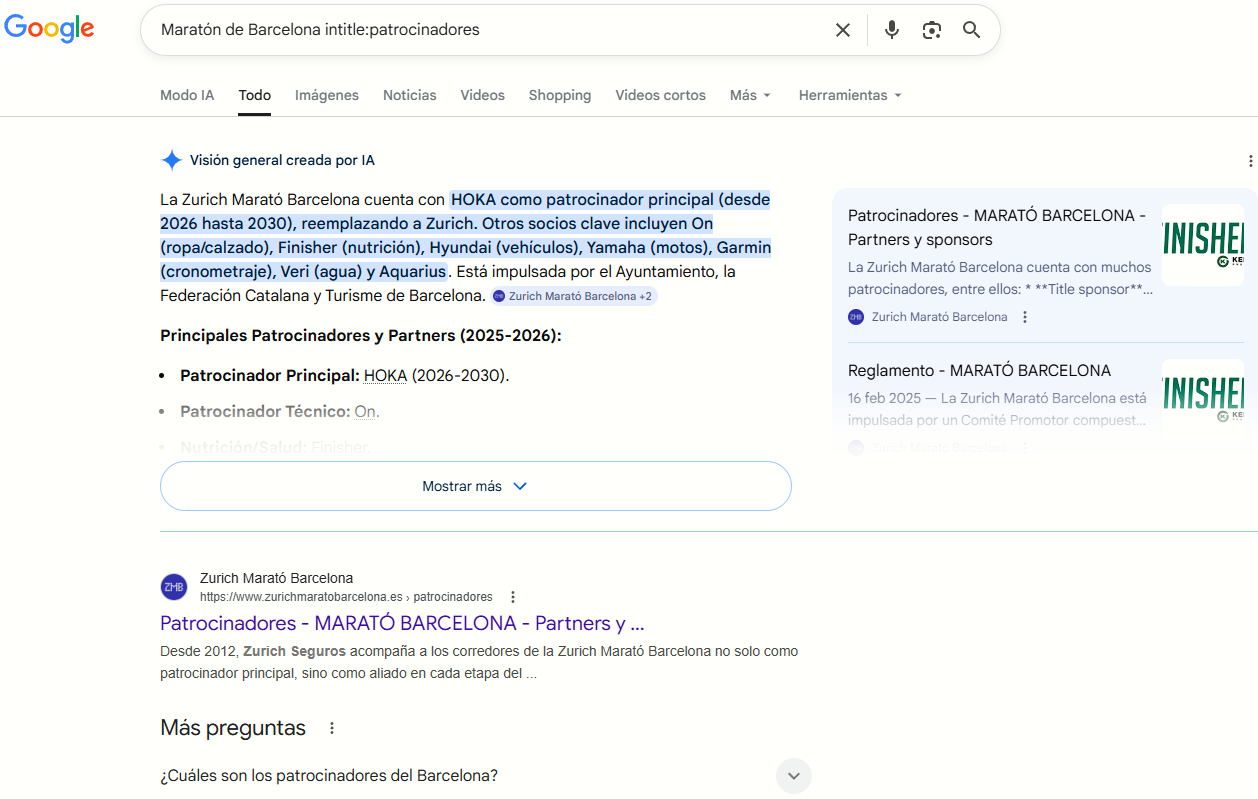Screen dimensions: 1258x799
Task: Open the 'Patrocinadores - MARATÓ BARCELONA' result link
Action: [x=401, y=623]
